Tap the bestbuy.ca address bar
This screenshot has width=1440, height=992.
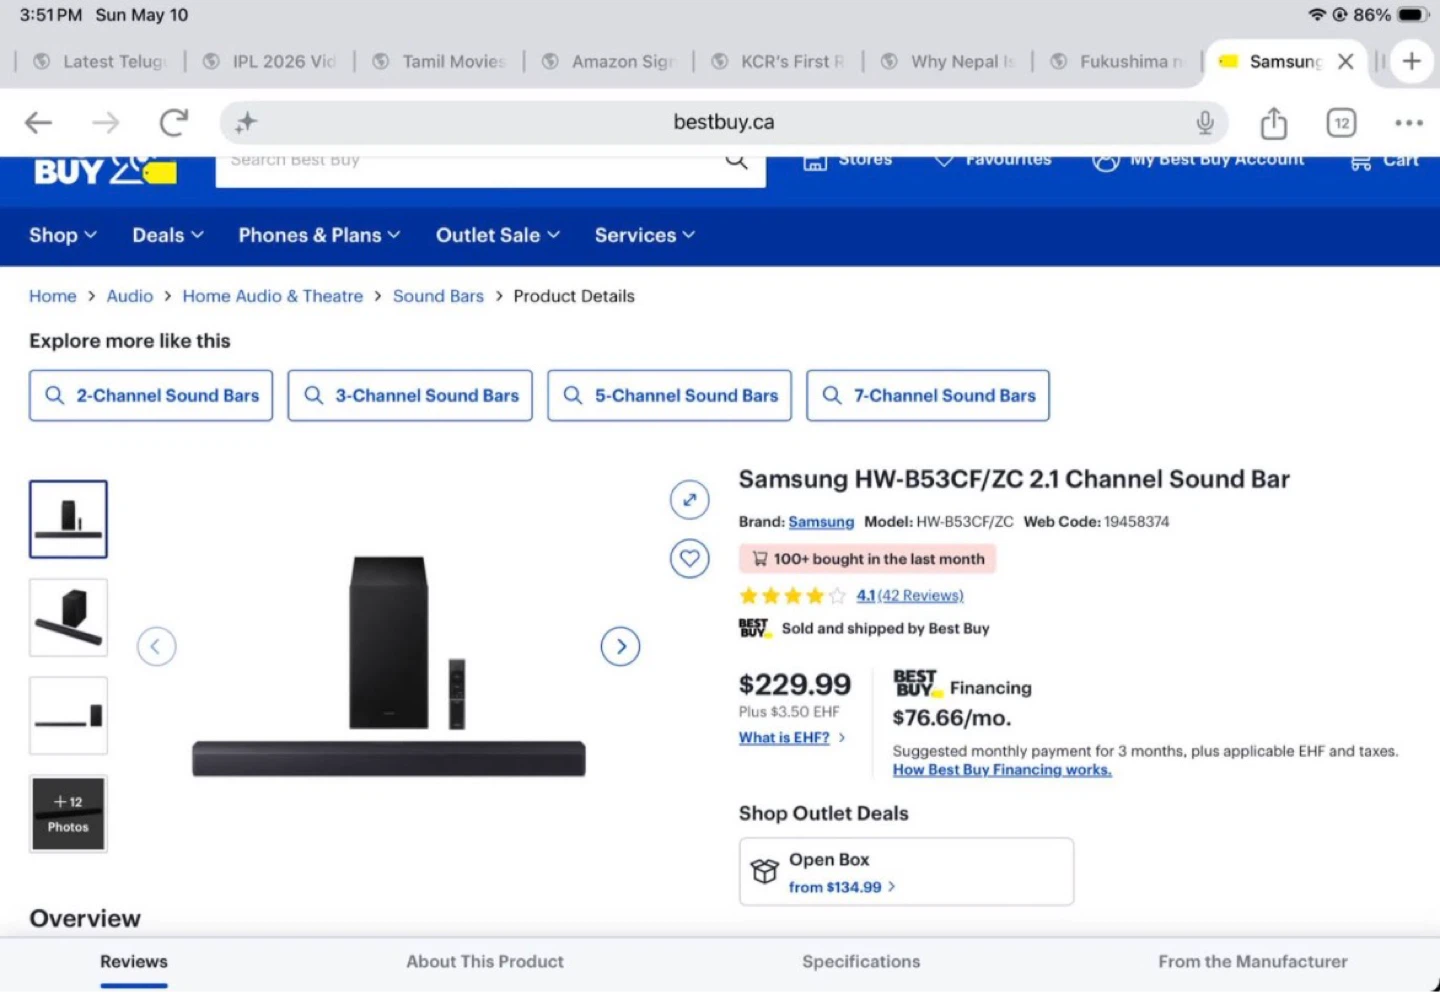coord(724,123)
